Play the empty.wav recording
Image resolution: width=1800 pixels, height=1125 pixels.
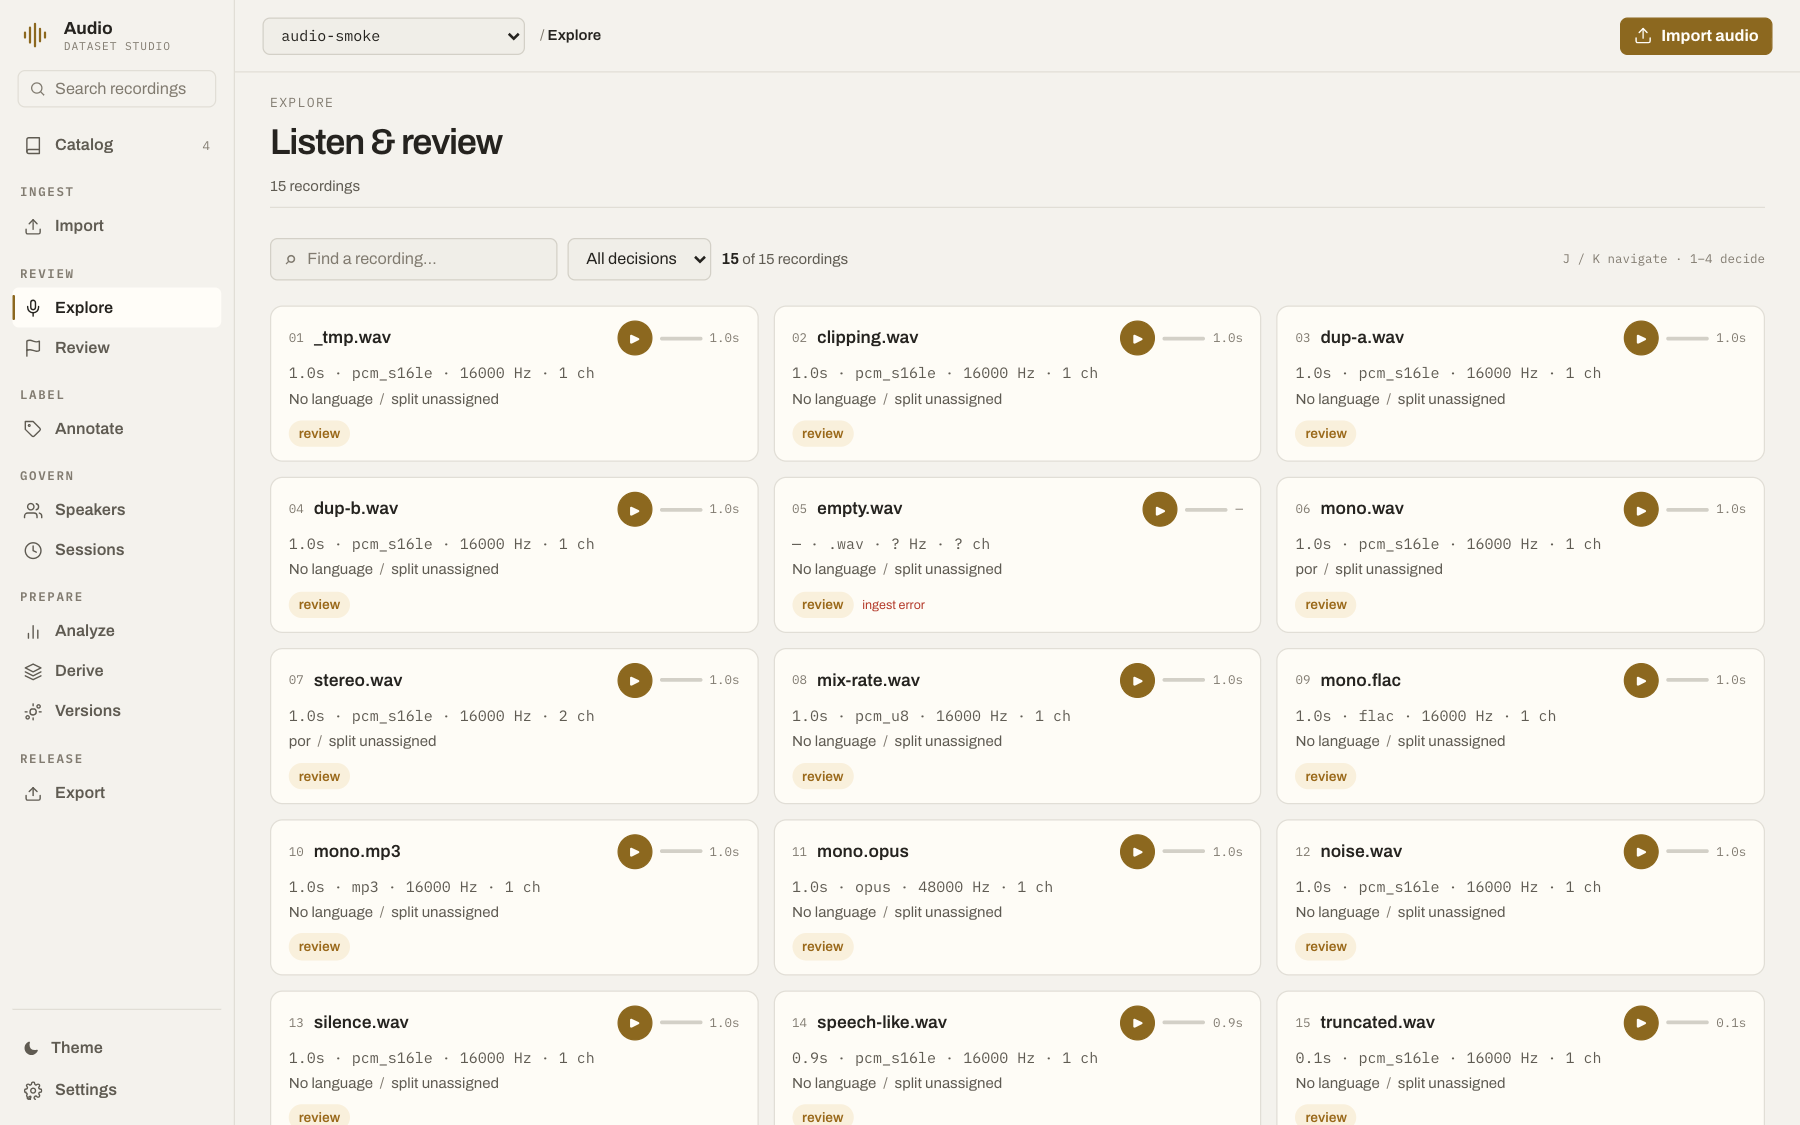point(1160,510)
